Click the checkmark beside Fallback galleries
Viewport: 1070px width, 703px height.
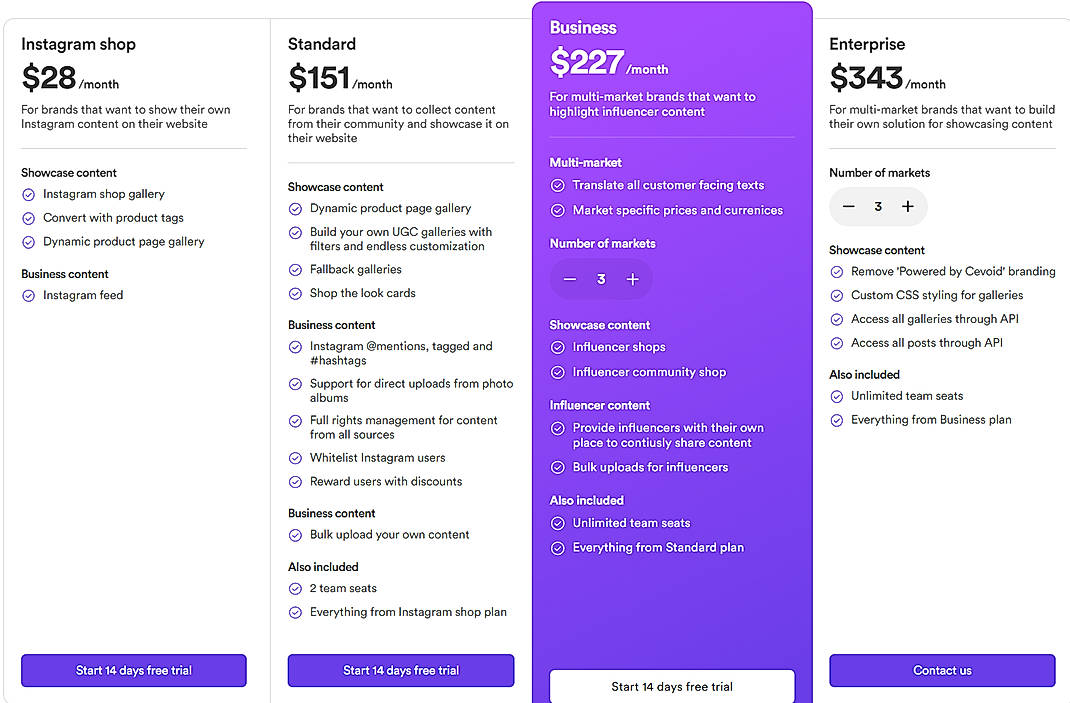point(295,269)
